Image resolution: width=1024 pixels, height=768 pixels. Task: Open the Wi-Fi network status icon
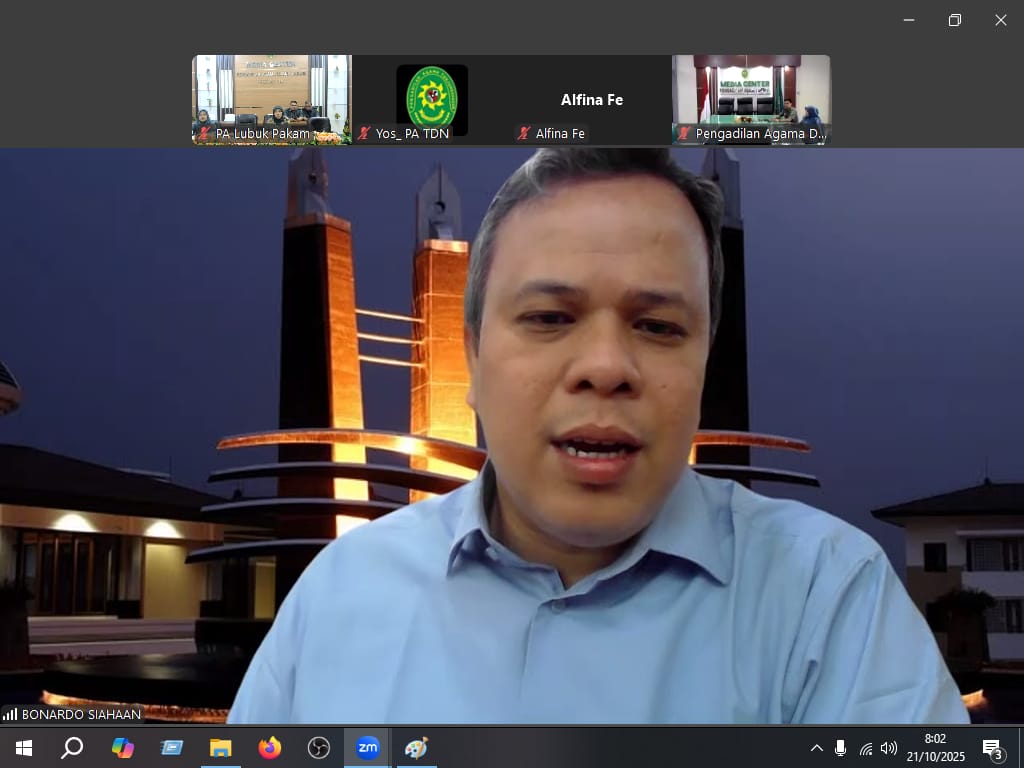point(865,748)
